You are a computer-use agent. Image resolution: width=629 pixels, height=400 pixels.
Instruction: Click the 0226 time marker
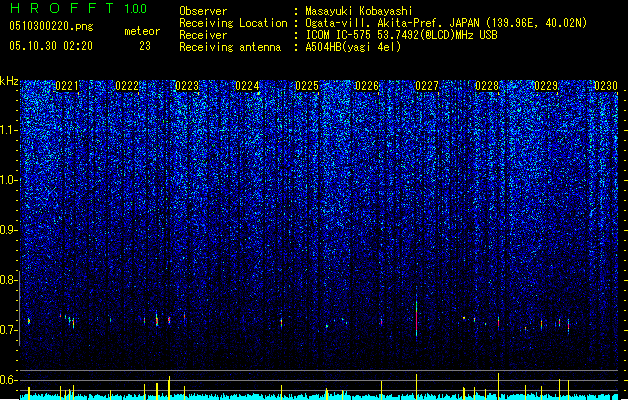pos(367,86)
